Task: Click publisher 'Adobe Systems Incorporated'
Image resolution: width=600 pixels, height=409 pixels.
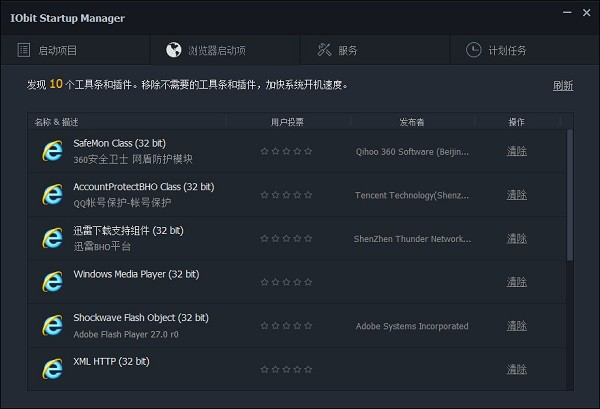Action: (x=412, y=326)
